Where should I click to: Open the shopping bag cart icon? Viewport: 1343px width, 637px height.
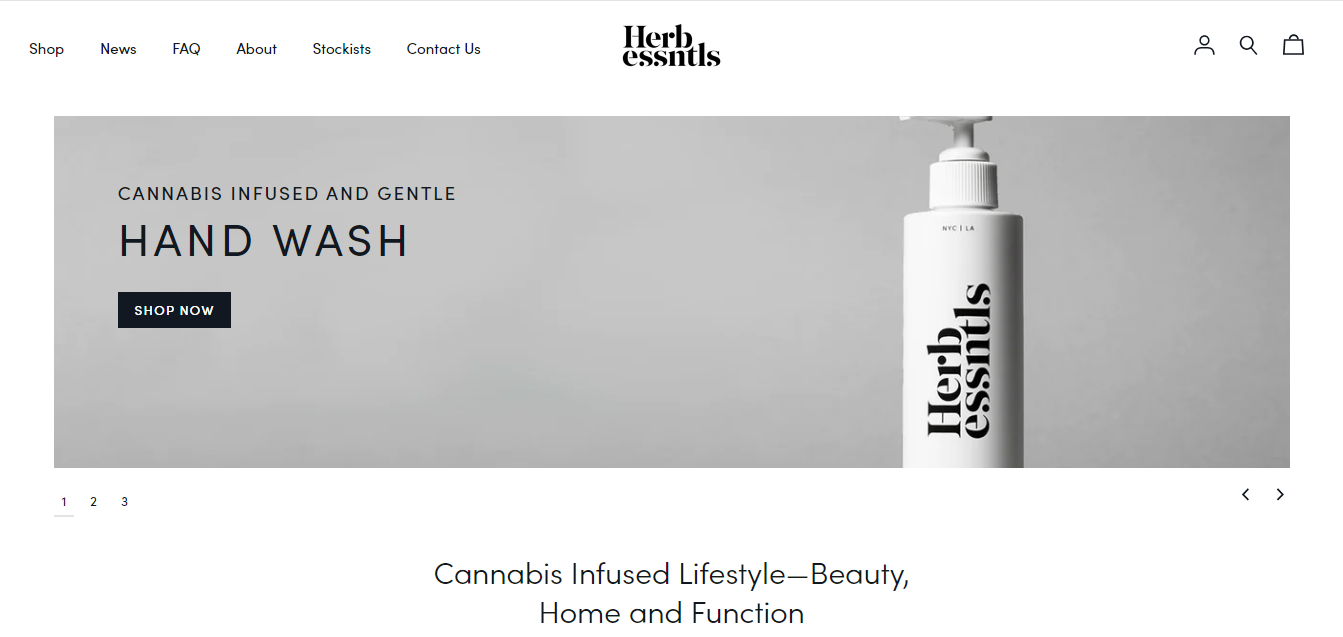pos(1293,45)
